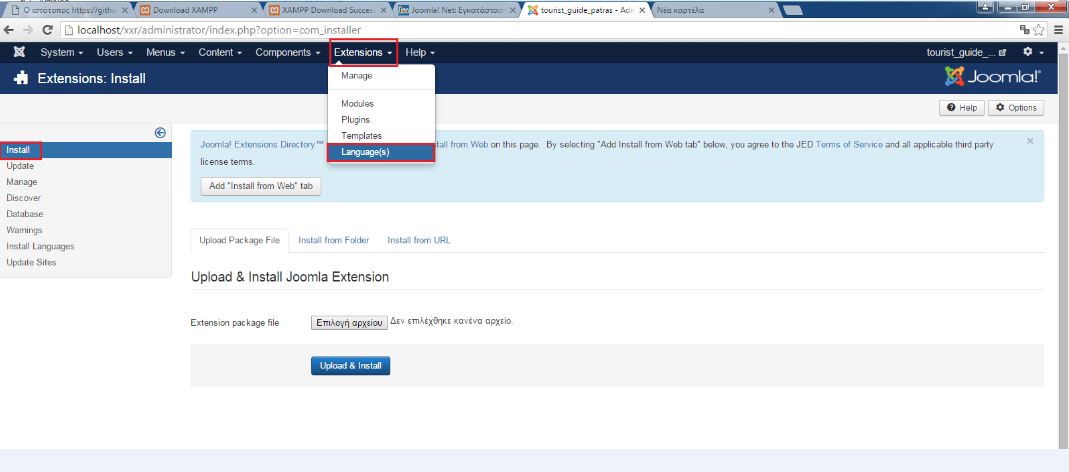Choose Manage from the Extensions dropdown
Image resolution: width=1069 pixels, height=472 pixels.
click(381, 76)
